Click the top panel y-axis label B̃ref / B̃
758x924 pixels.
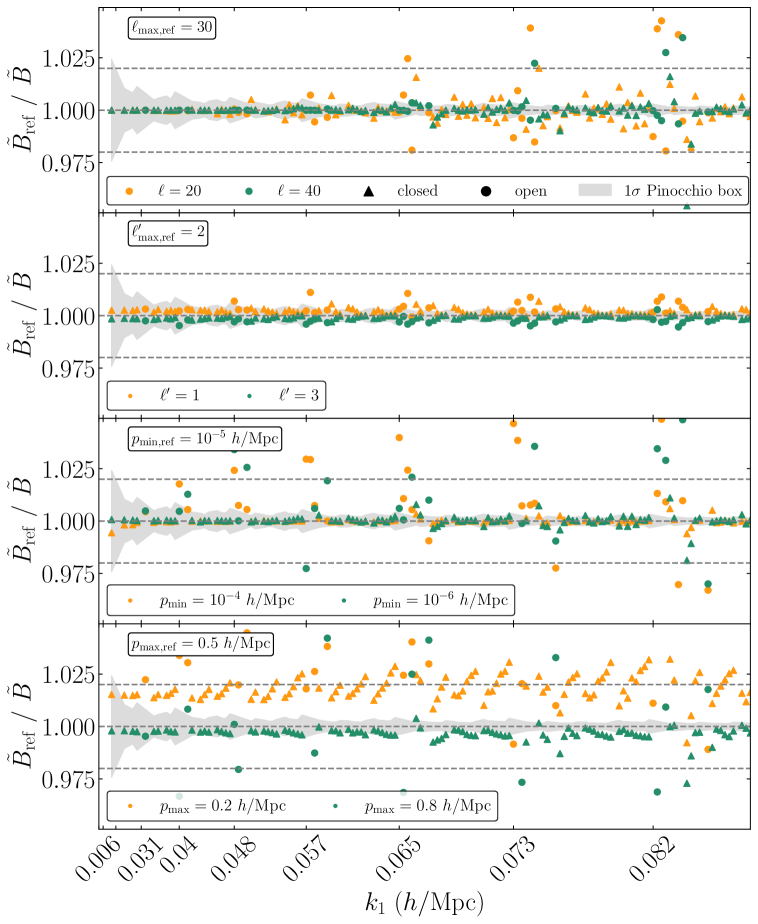23,110
